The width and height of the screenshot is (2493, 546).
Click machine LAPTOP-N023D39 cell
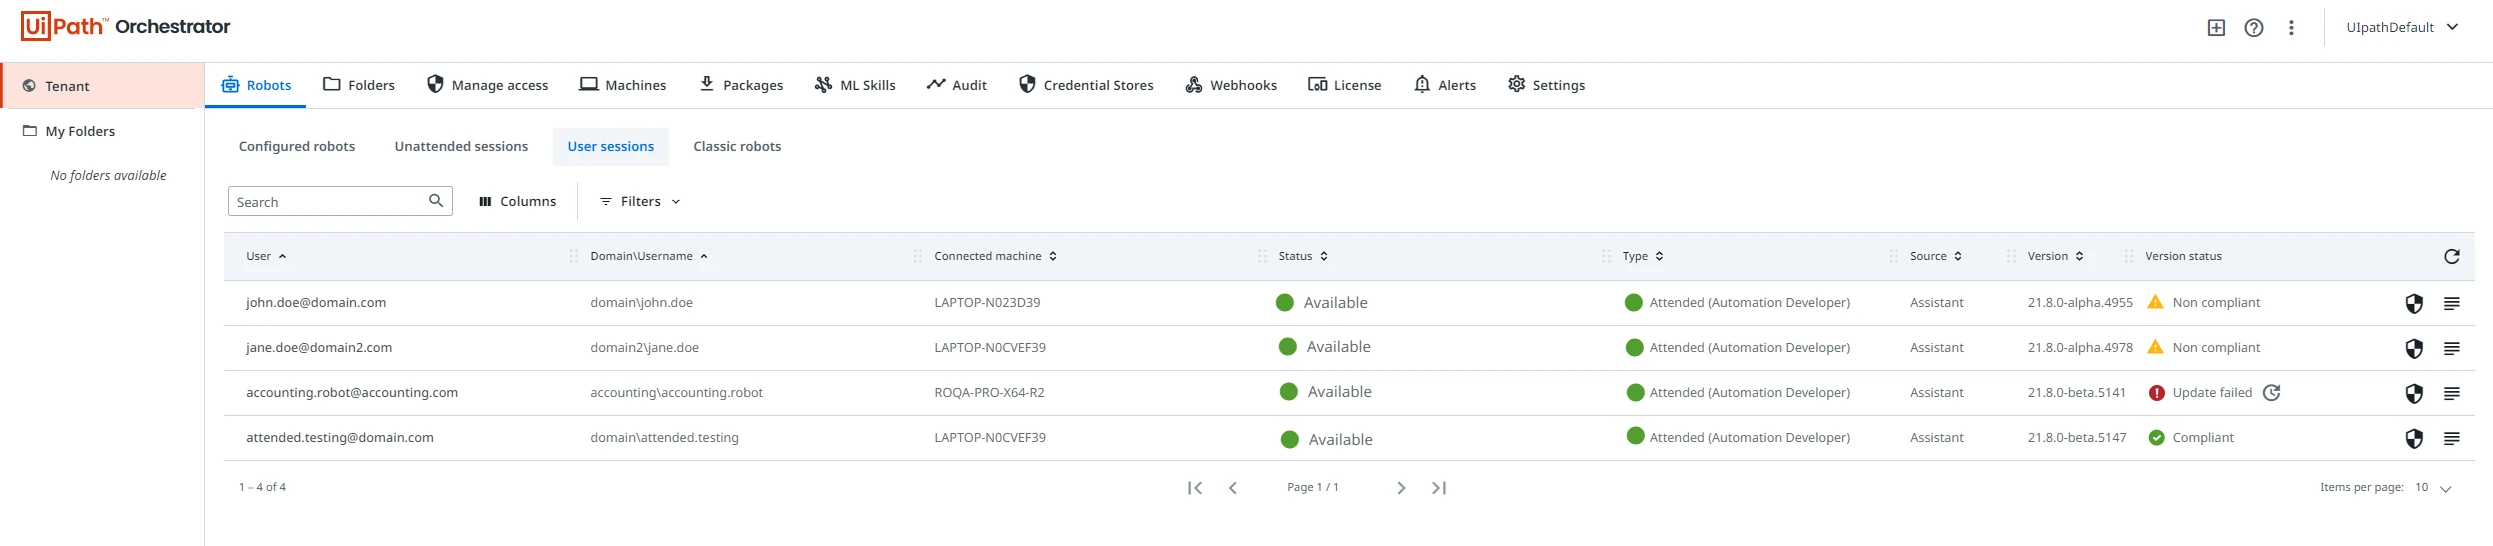pyautogui.click(x=987, y=303)
